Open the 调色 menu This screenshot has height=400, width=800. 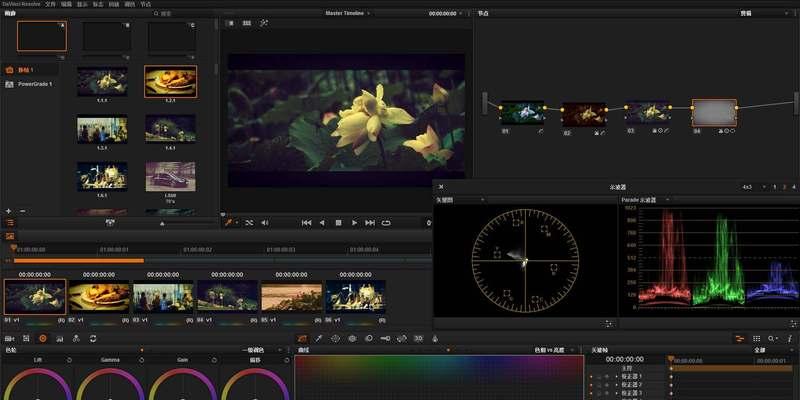pyautogui.click(x=130, y=4)
